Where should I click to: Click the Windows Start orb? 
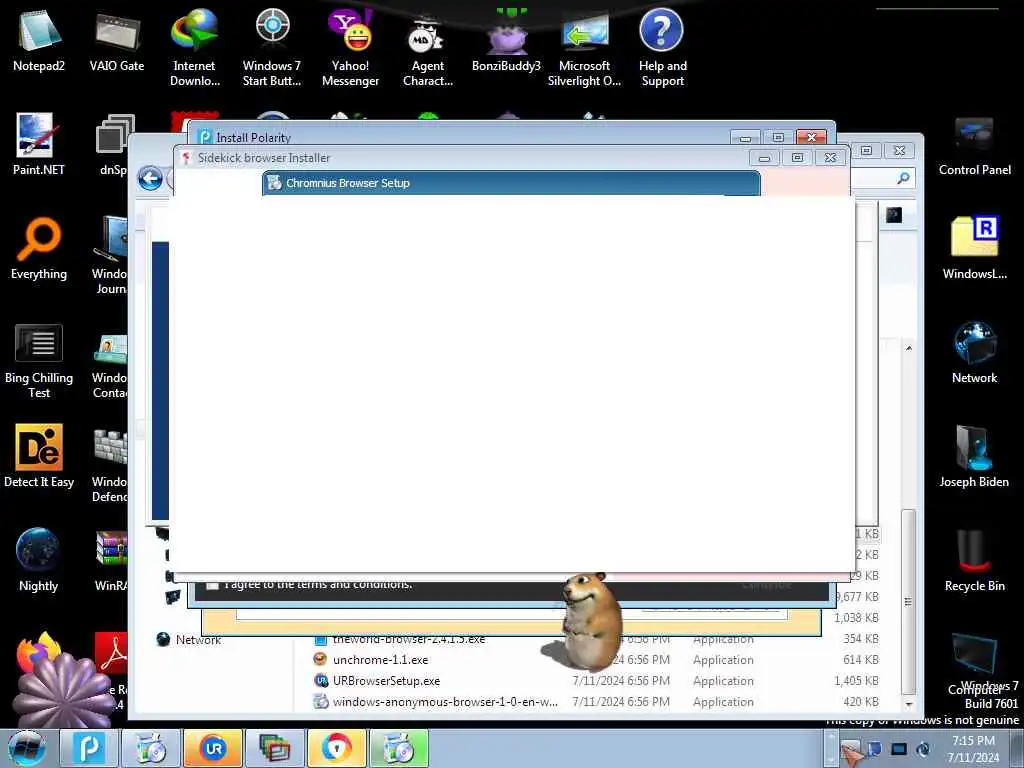pos(26,748)
